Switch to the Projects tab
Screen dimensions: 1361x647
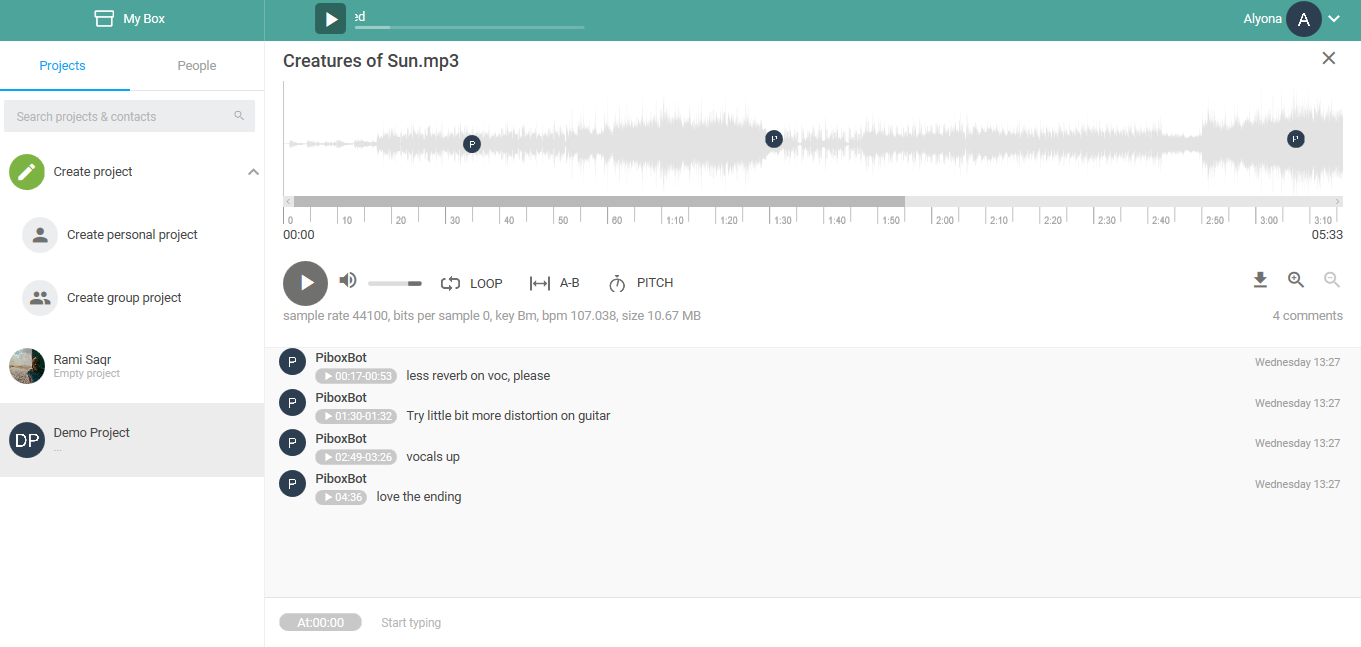point(63,66)
